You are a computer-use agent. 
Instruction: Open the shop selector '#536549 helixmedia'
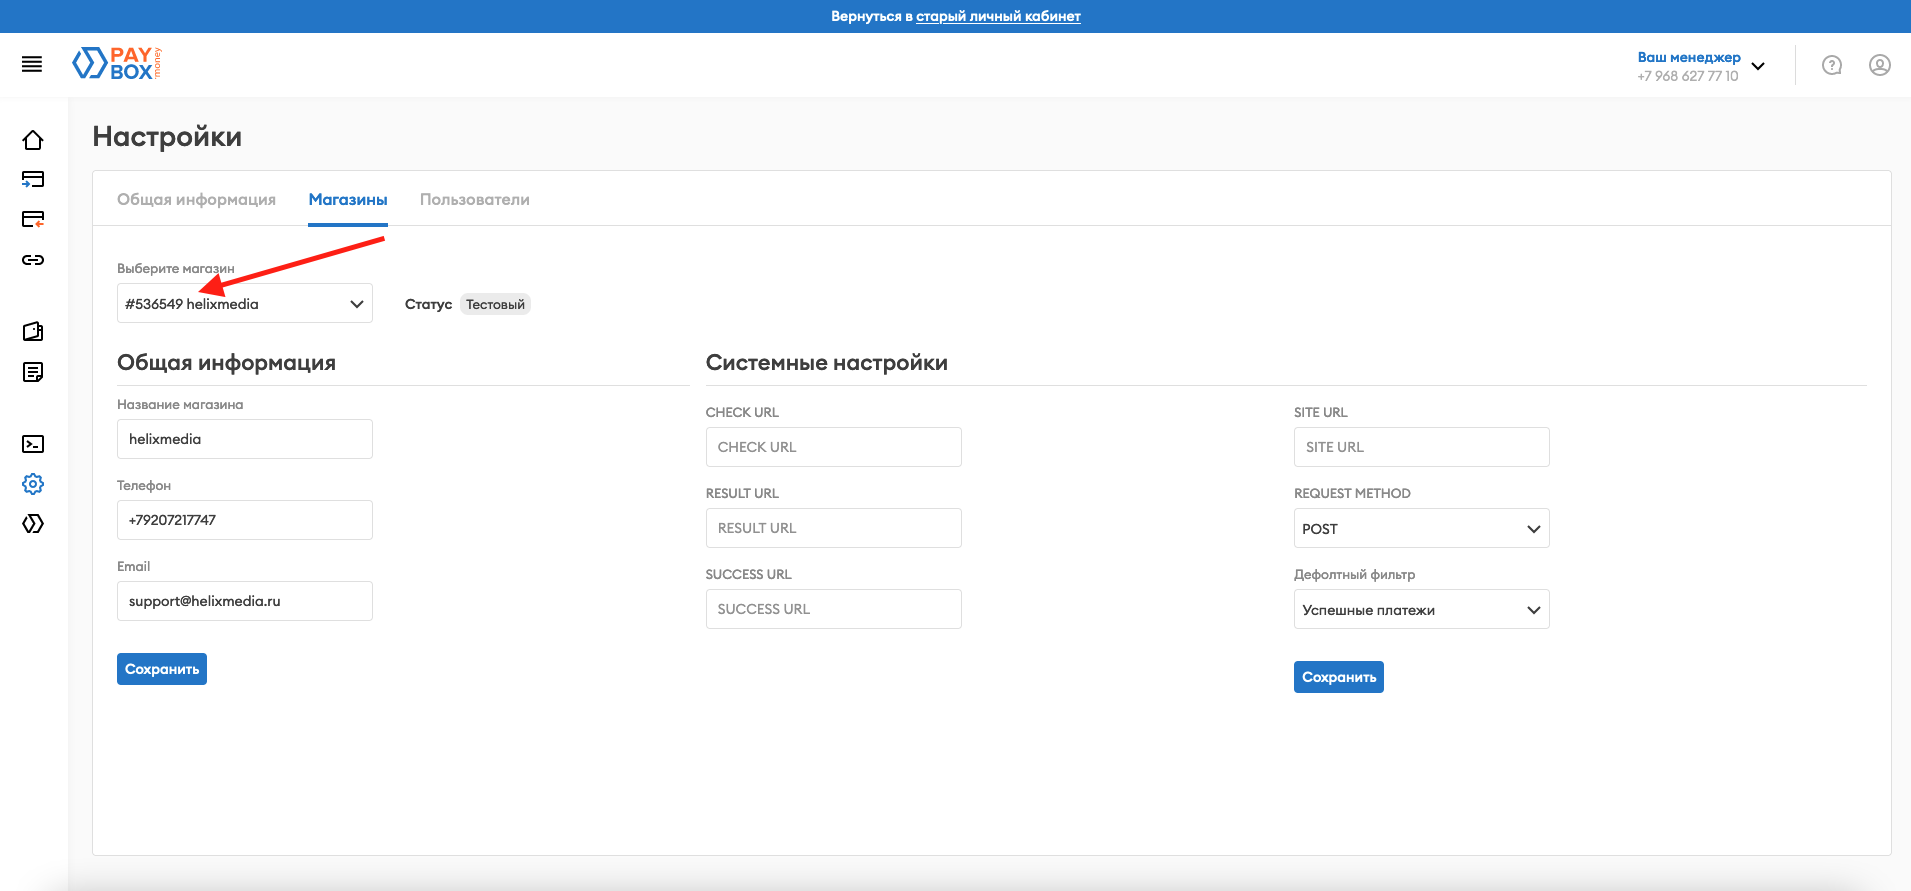click(245, 303)
